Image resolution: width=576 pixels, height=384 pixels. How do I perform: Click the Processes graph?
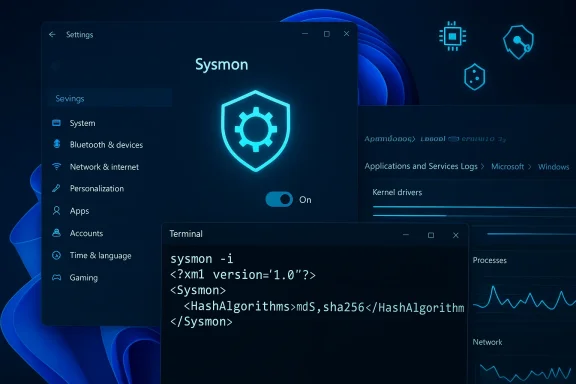(524, 297)
